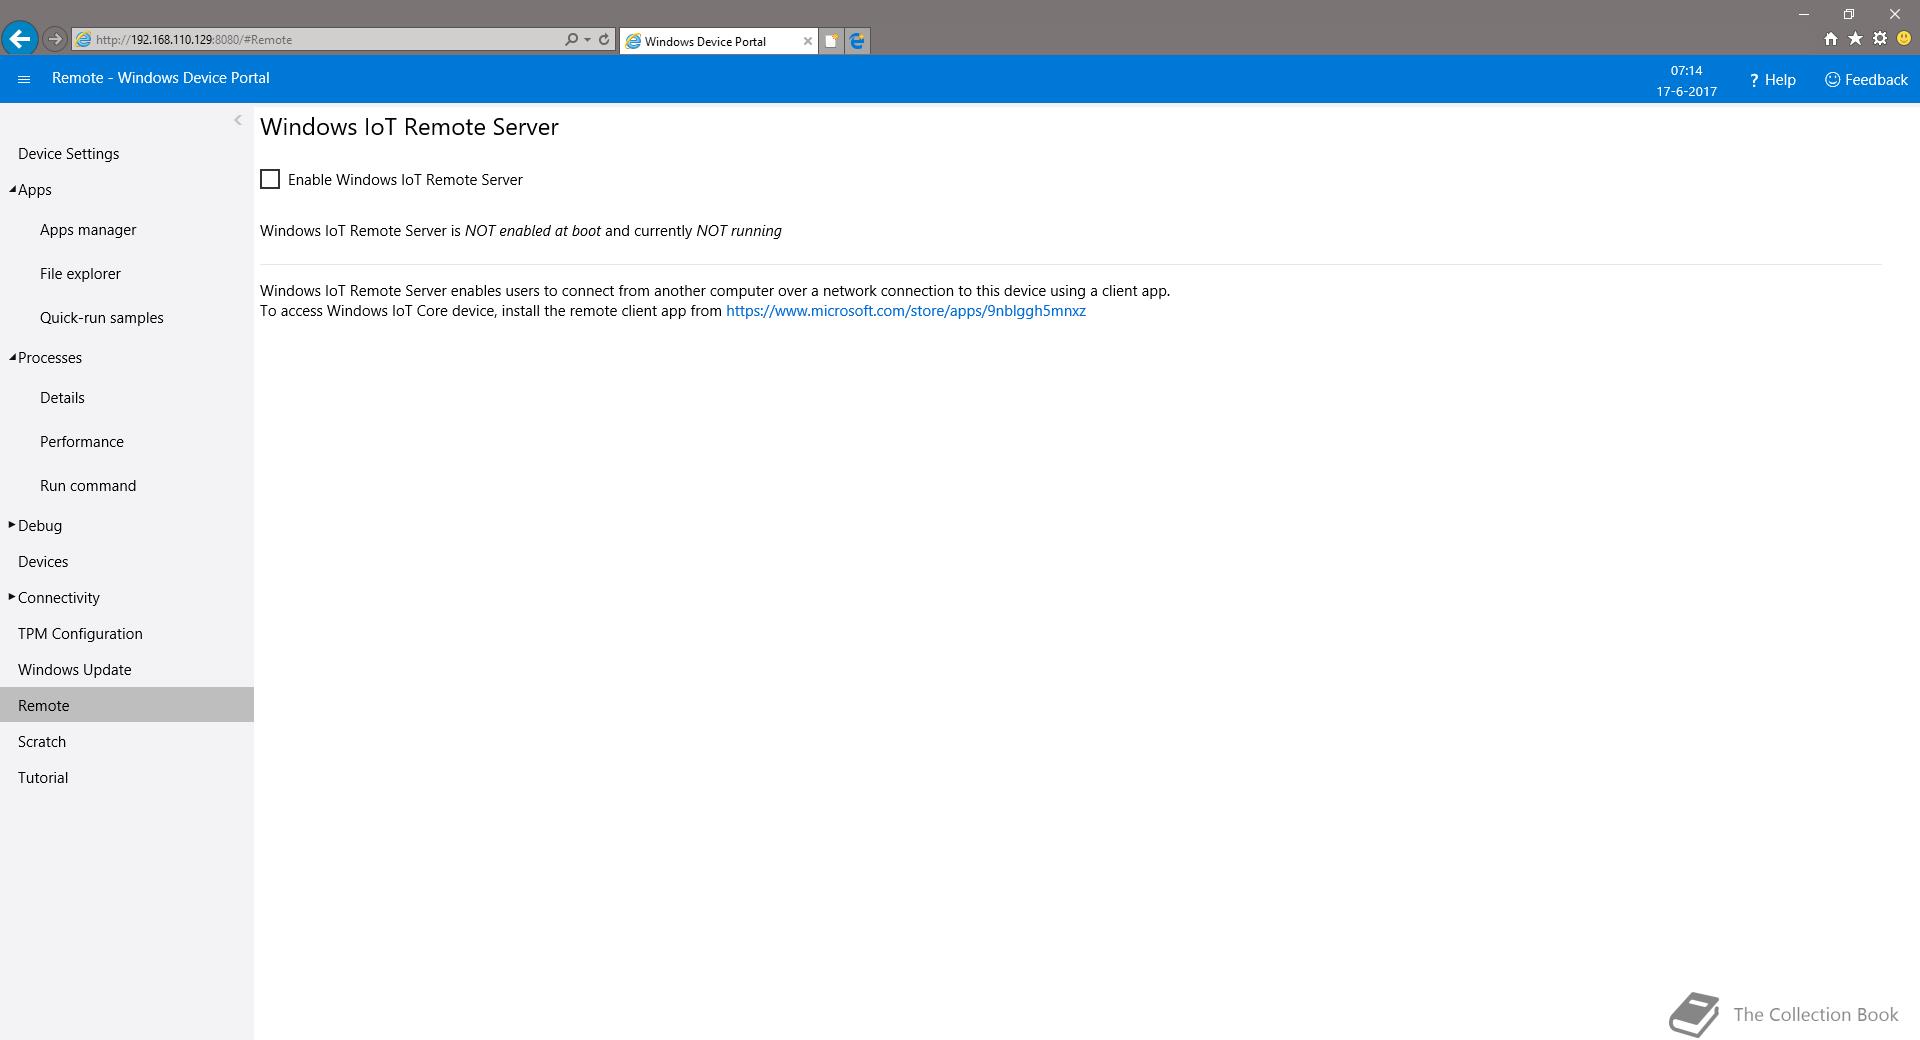This screenshot has height=1040, width=1920.
Task: Click the Feedback link in header
Action: point(1866,80)
